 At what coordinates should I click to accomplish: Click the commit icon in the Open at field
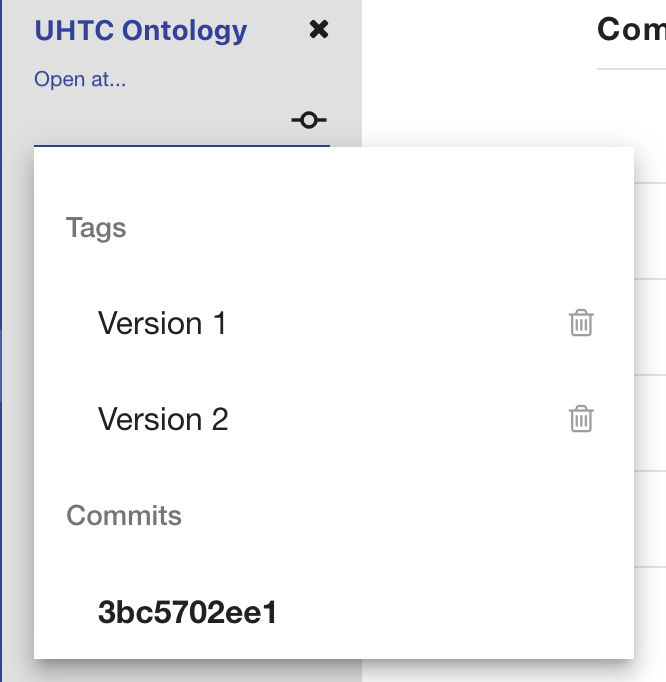pos(309,121)
